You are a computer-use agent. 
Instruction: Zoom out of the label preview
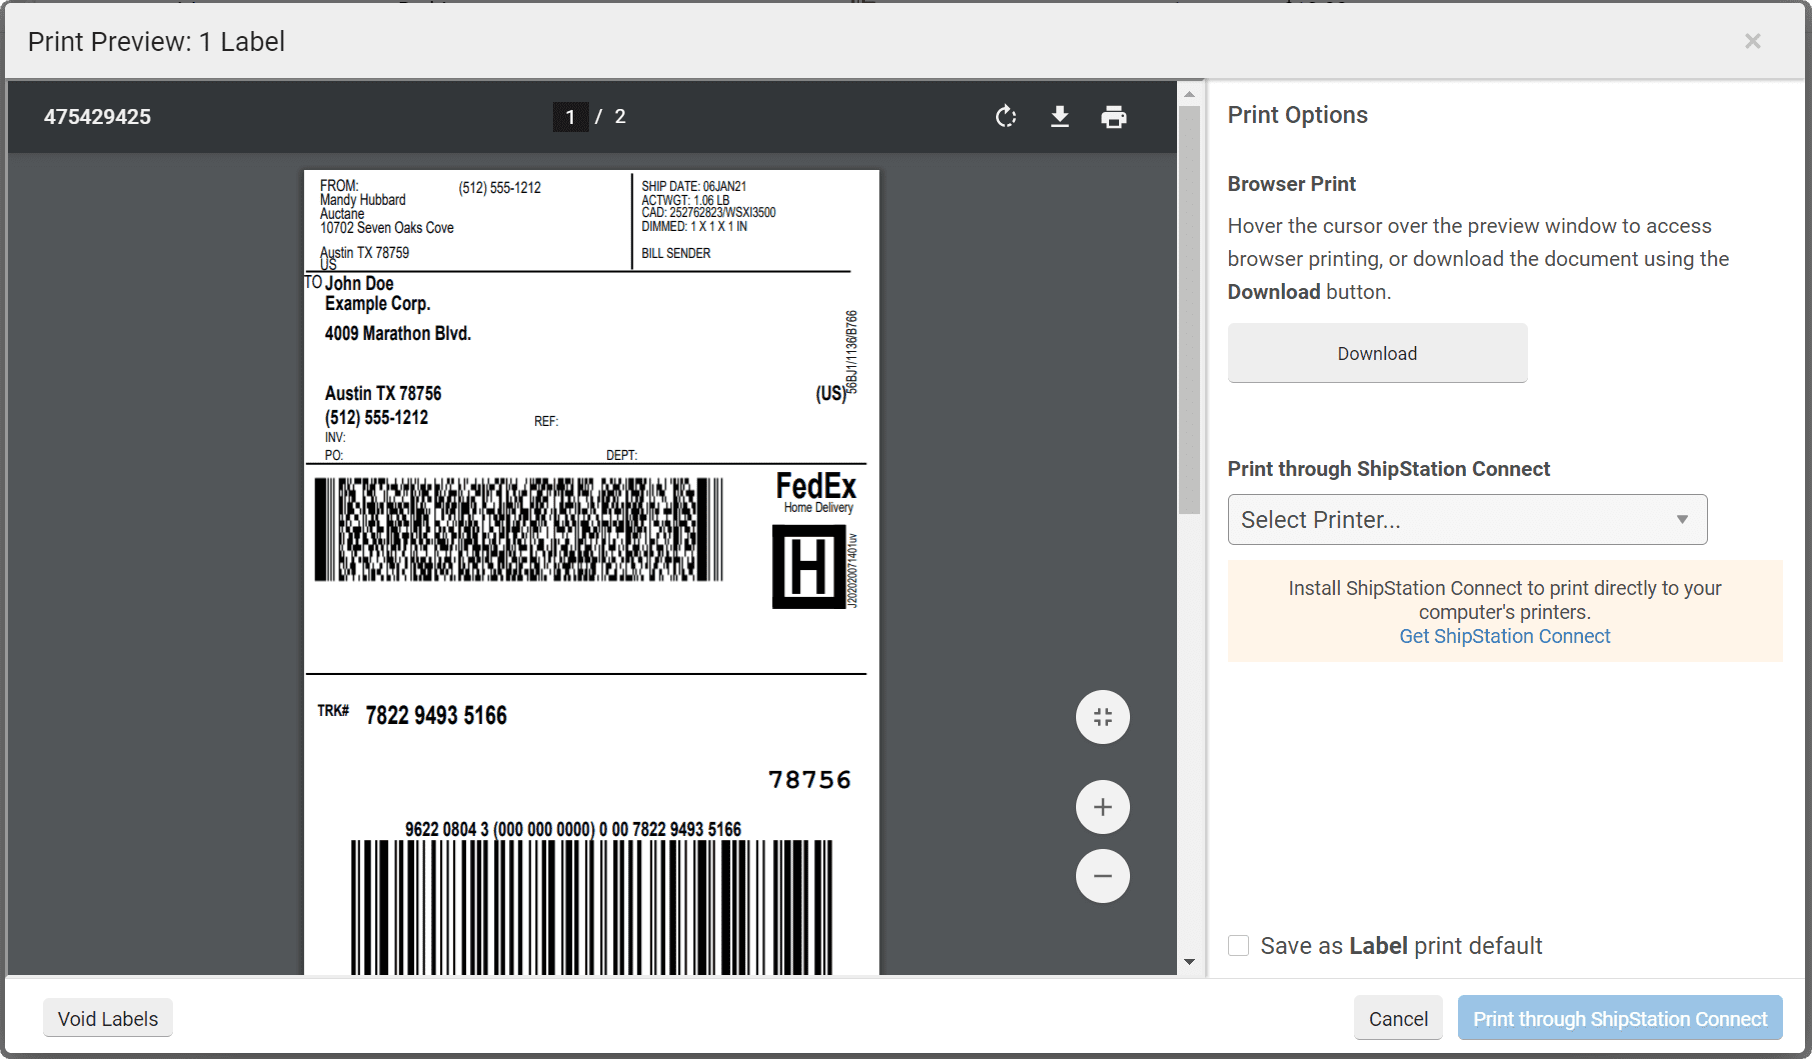1102,876
